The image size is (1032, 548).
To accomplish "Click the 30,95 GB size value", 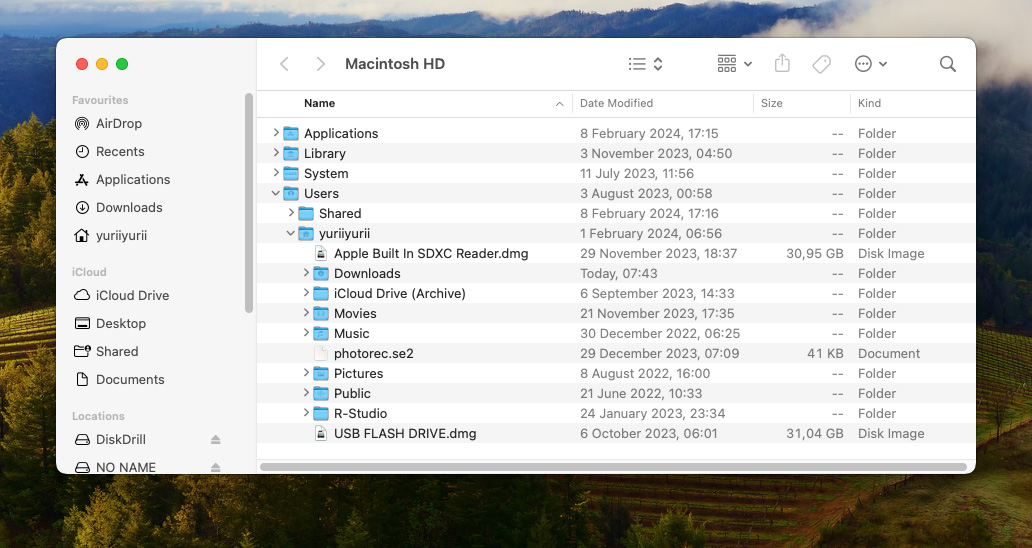I will pos(815,253).
